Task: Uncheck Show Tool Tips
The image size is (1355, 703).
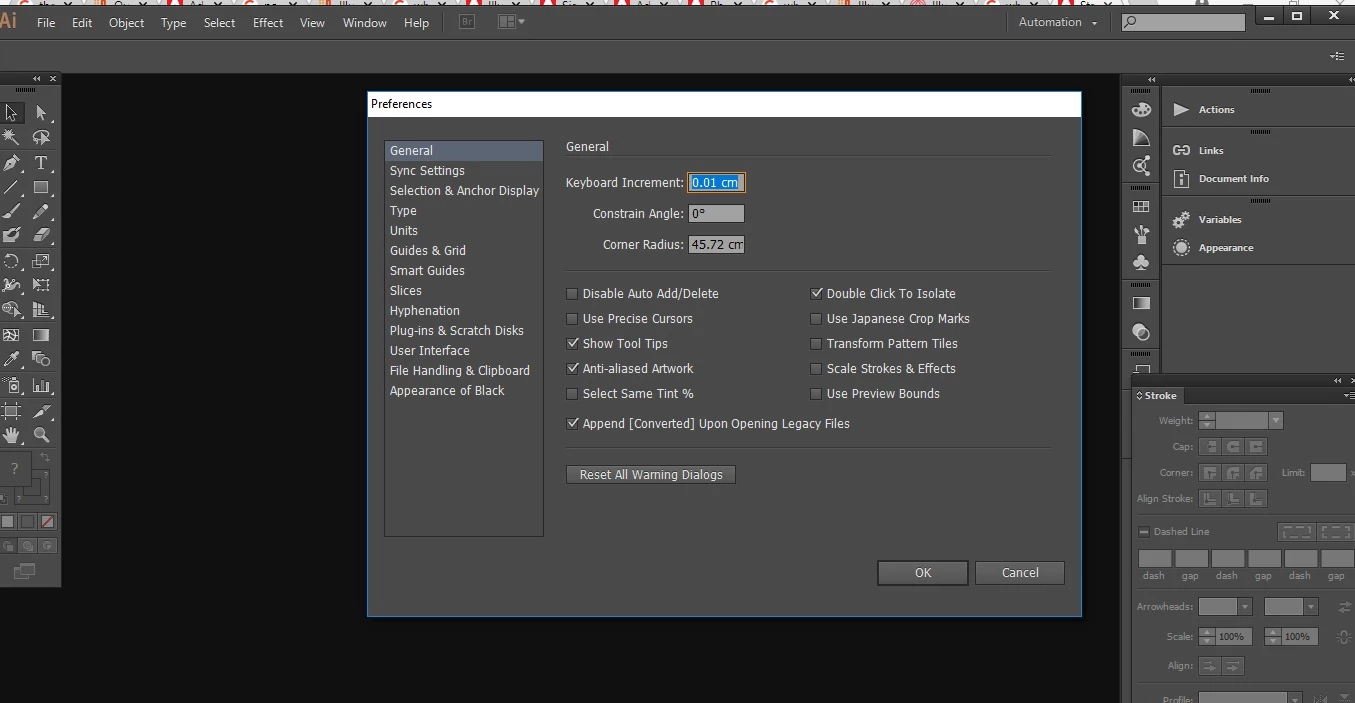Action: pos(572,344)
